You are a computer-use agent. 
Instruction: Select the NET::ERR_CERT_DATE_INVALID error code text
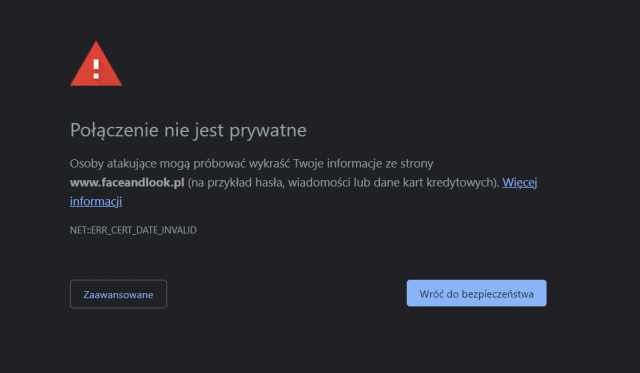[x=133, y=230]
